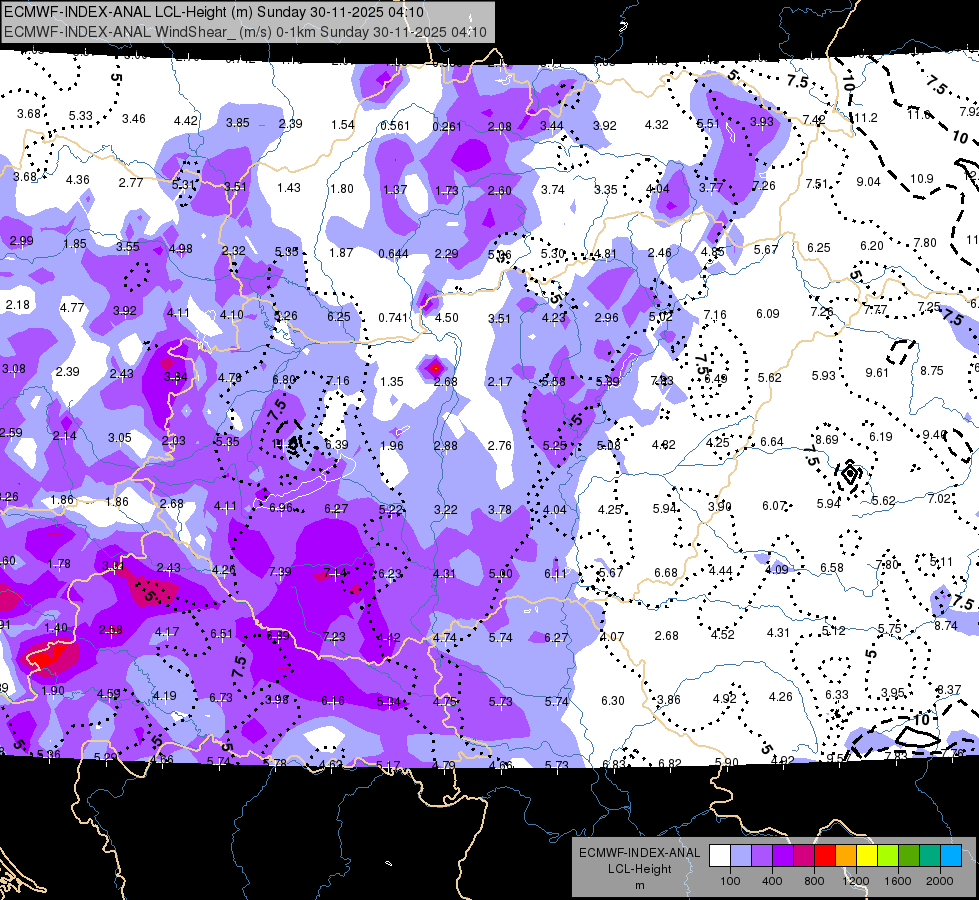Click the legend title ECMWF-INDEX-ANAL
Screen dimensions: 979x900
point(639,853)
